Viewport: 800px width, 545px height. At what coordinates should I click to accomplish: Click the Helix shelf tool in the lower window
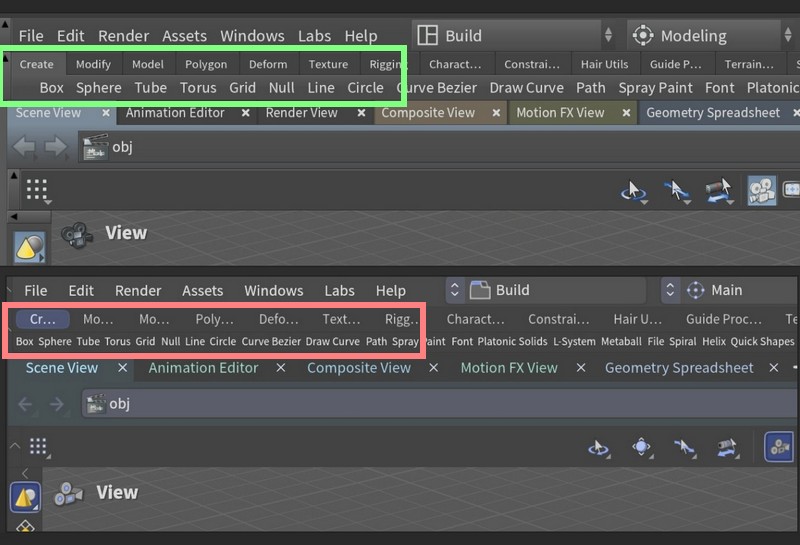coord(713,341)
